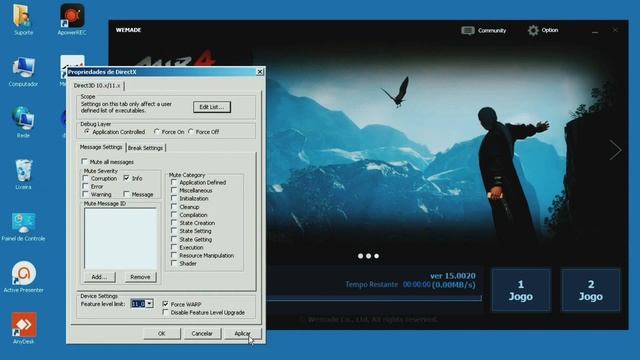Open the Lixeira recycle bin icon
This screenshot has width=640, height=360.
click(23, 174)
